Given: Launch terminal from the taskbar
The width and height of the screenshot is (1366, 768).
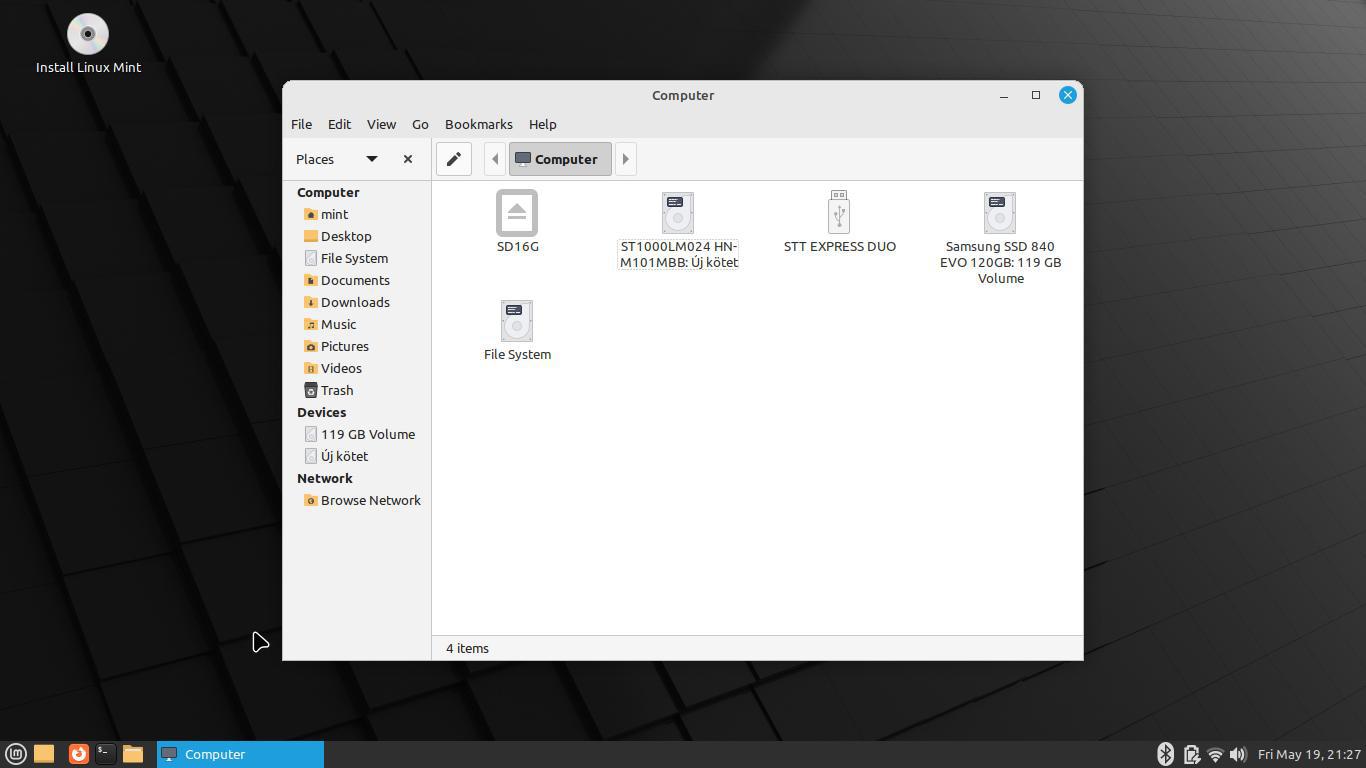Looking at the screenshot, I should click(105, 754).
